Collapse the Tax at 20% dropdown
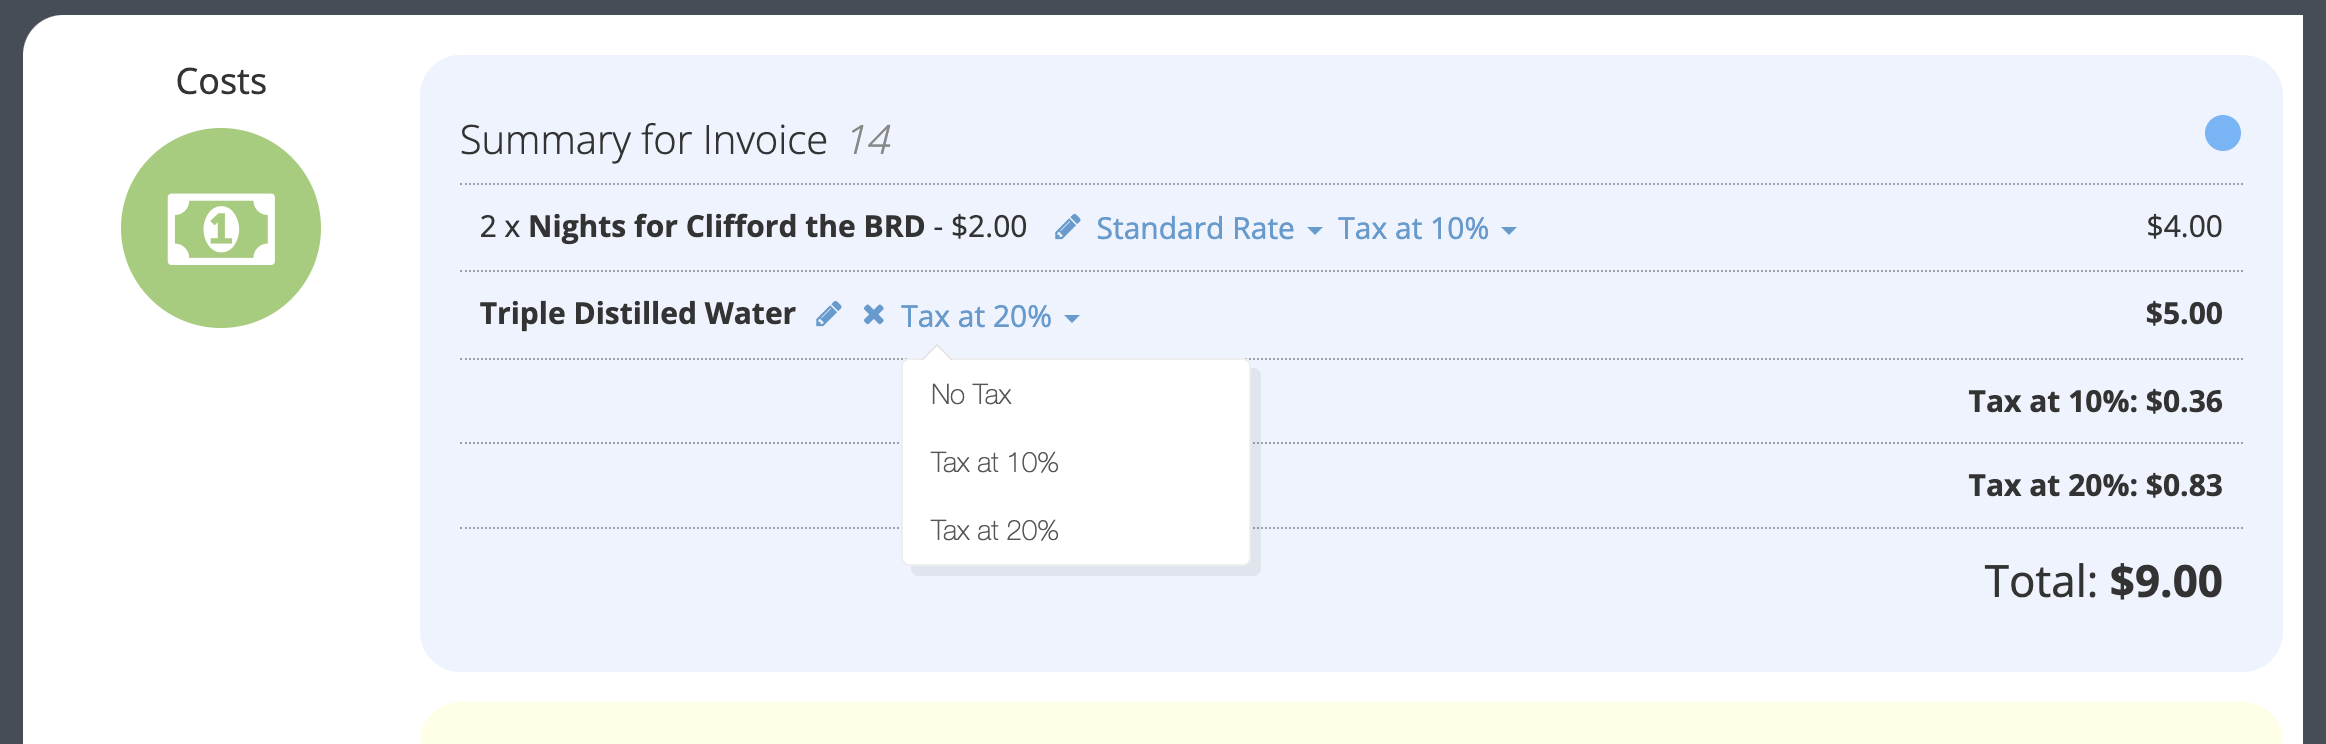Viewport: 2326px width, 744px height. click(x=990, y=316)
